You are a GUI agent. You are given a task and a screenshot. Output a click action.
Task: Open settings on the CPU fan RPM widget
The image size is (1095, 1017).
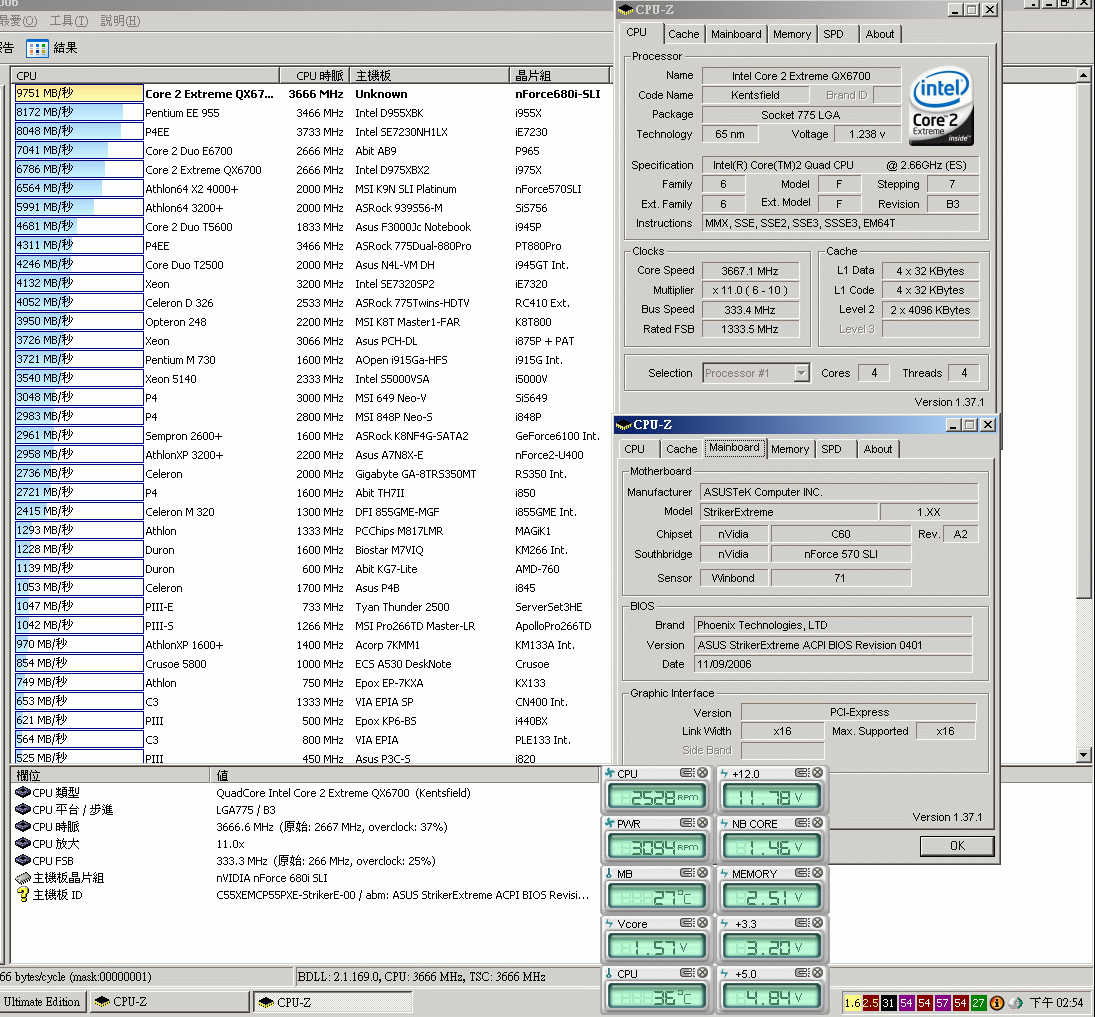point(686,773)
